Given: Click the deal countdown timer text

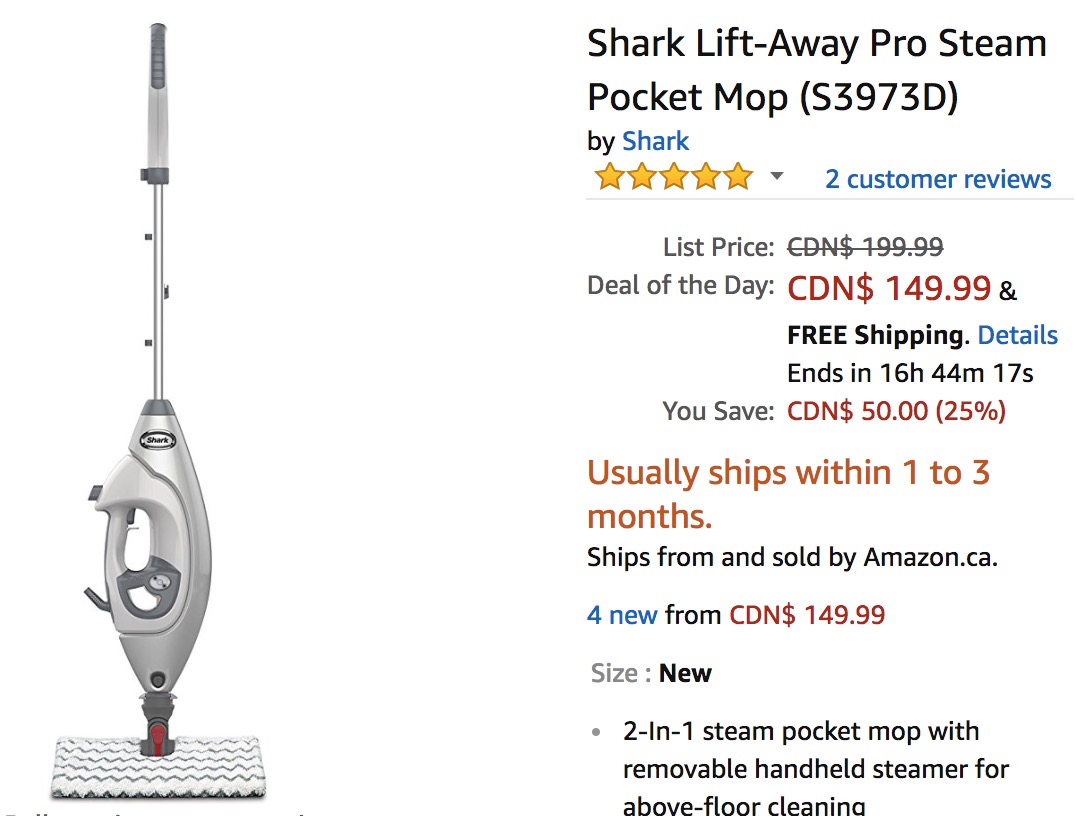Looking at the screenshot, I should (x=910, y=374).
